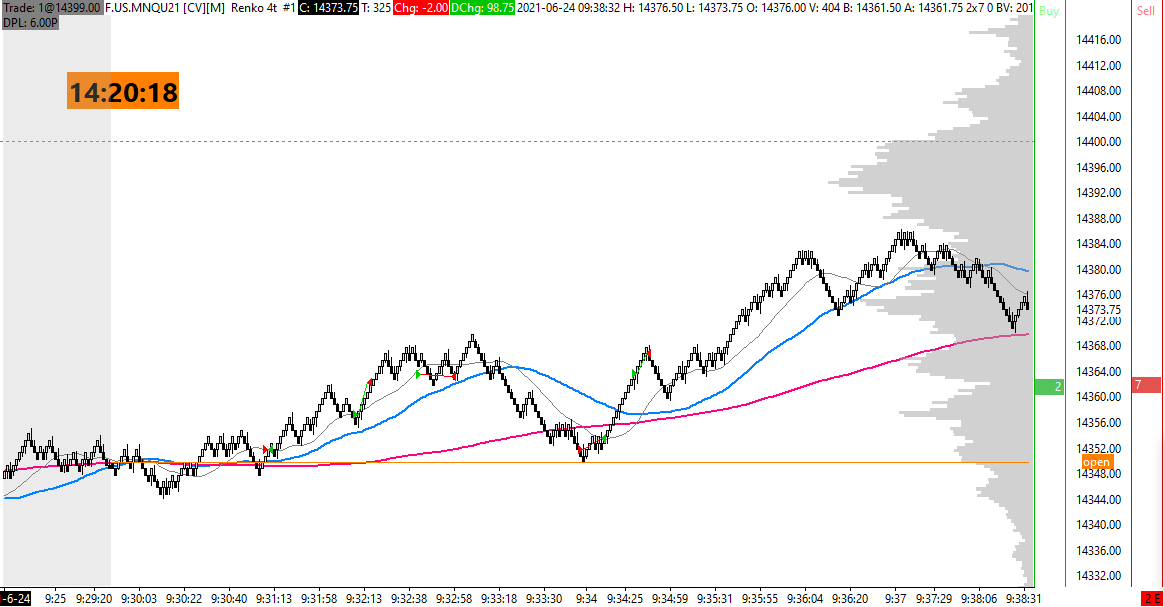The width and height of the screenshot is (1165, 607).
Task: Click the 9:31:58 time axis label
Action: tap(319, 599)
